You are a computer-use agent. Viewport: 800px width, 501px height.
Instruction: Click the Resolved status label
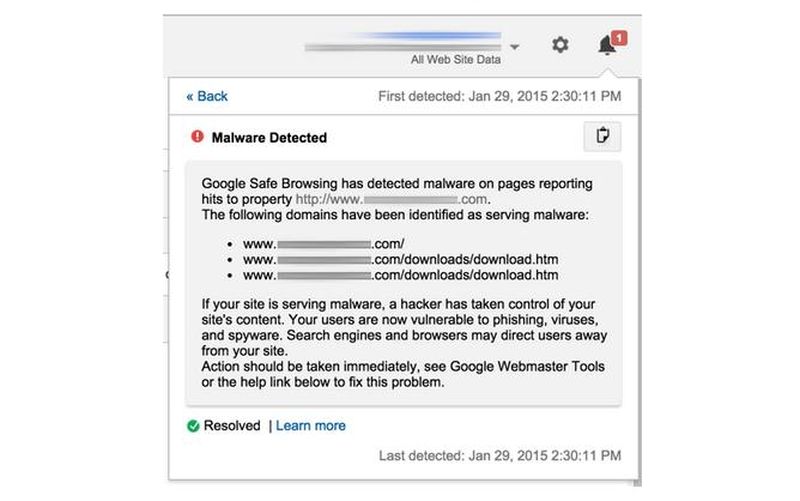coord(232,426)
